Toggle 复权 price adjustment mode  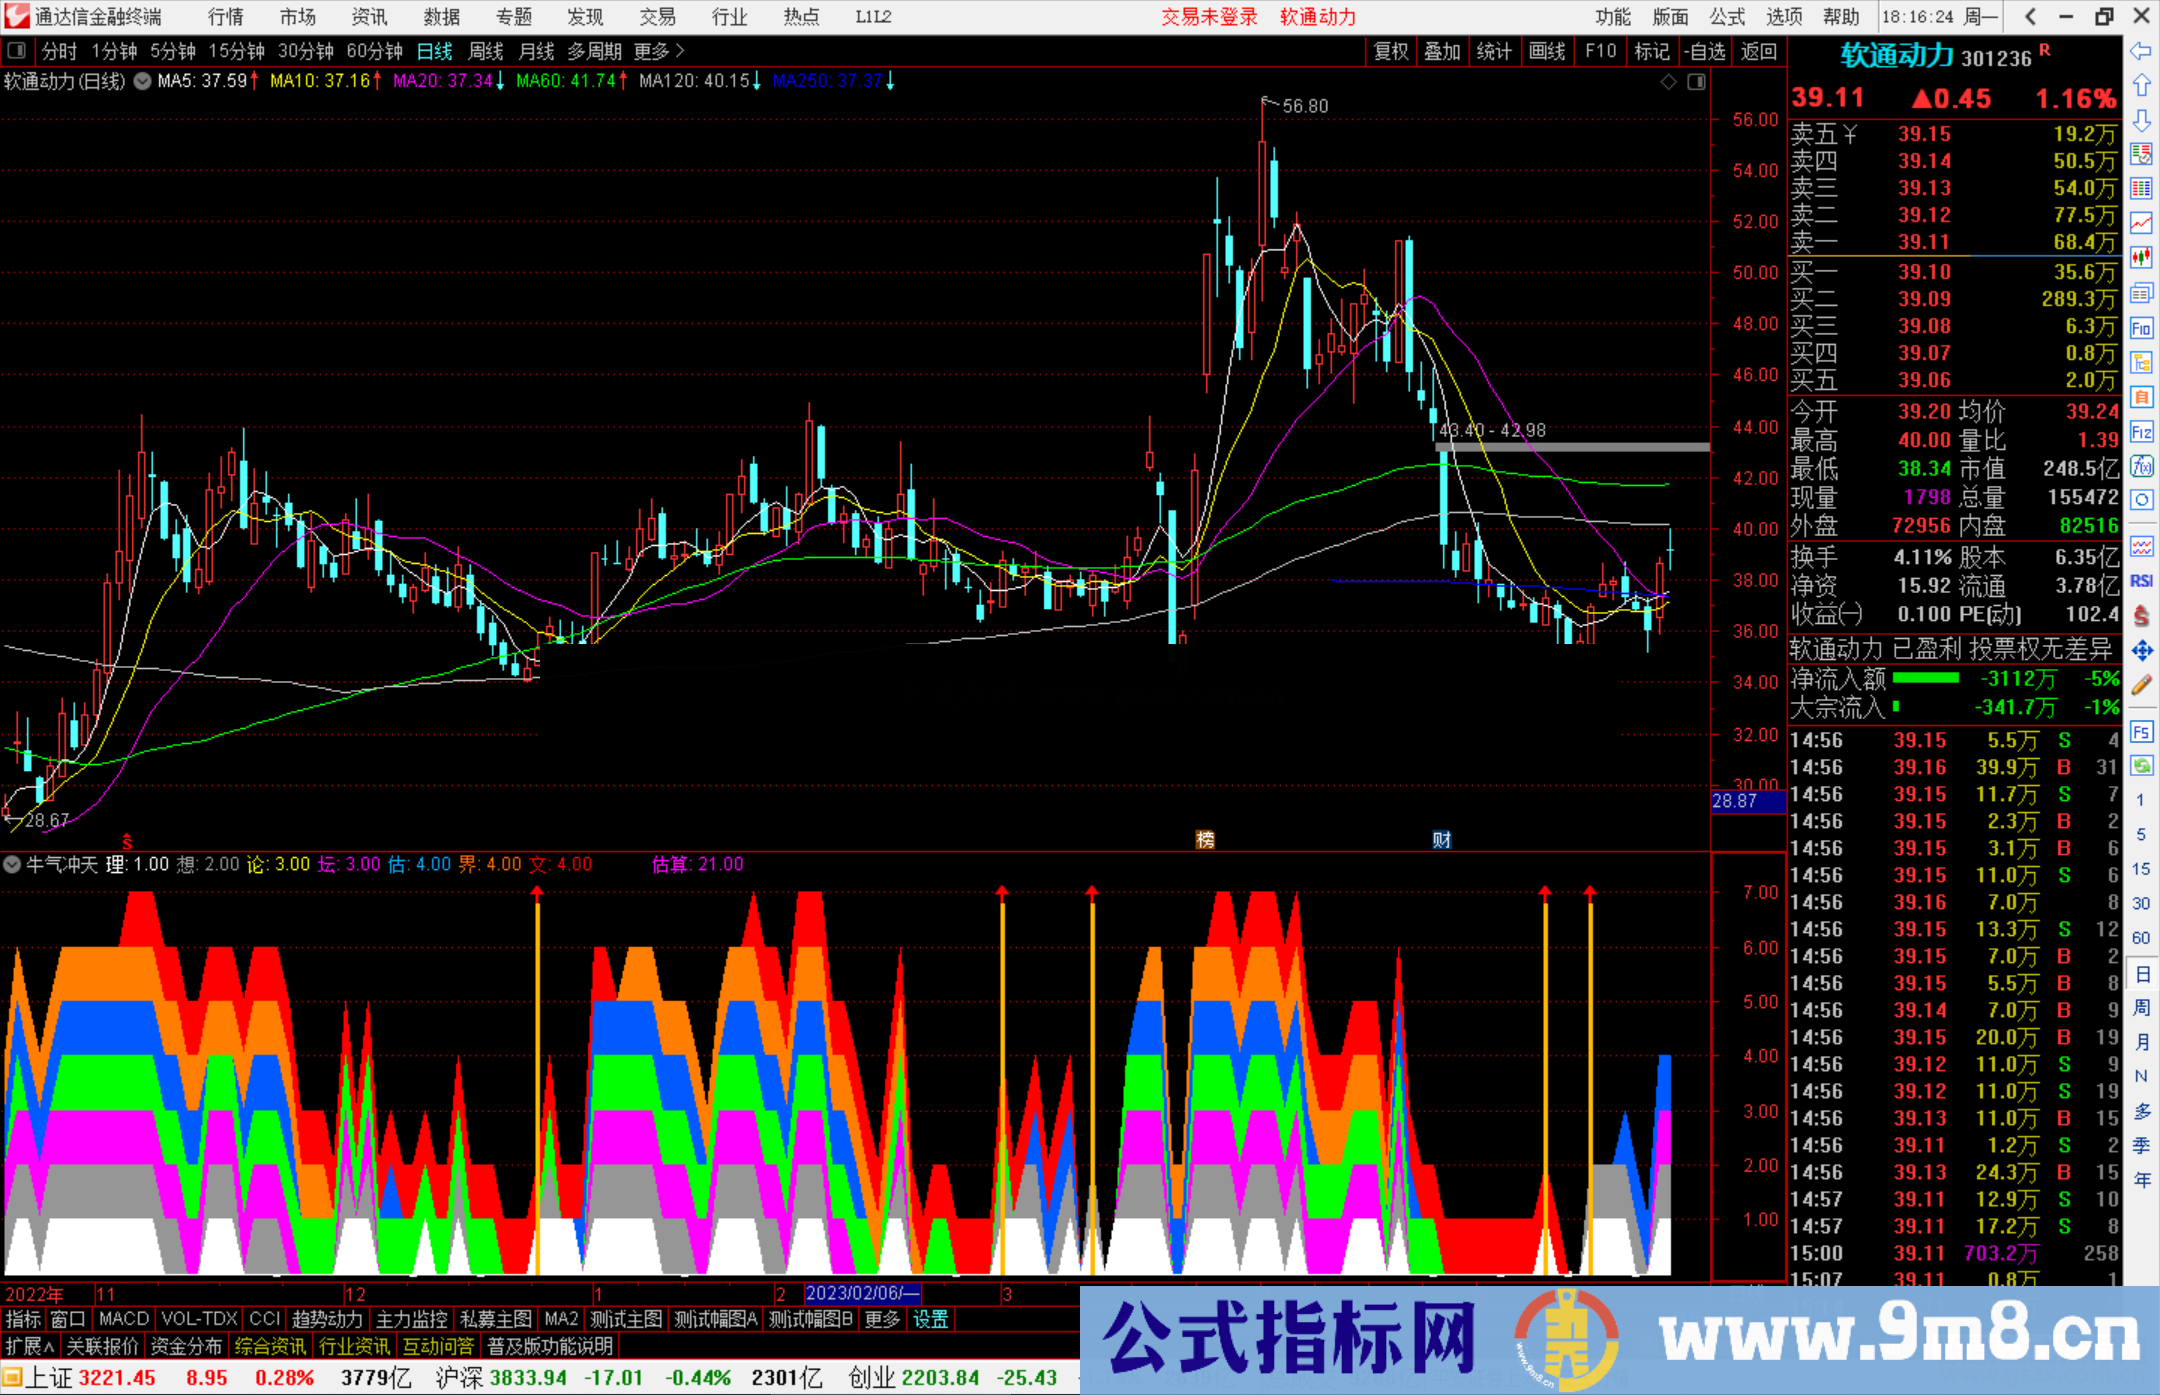pyautogui.click(x=1391, y=51)
